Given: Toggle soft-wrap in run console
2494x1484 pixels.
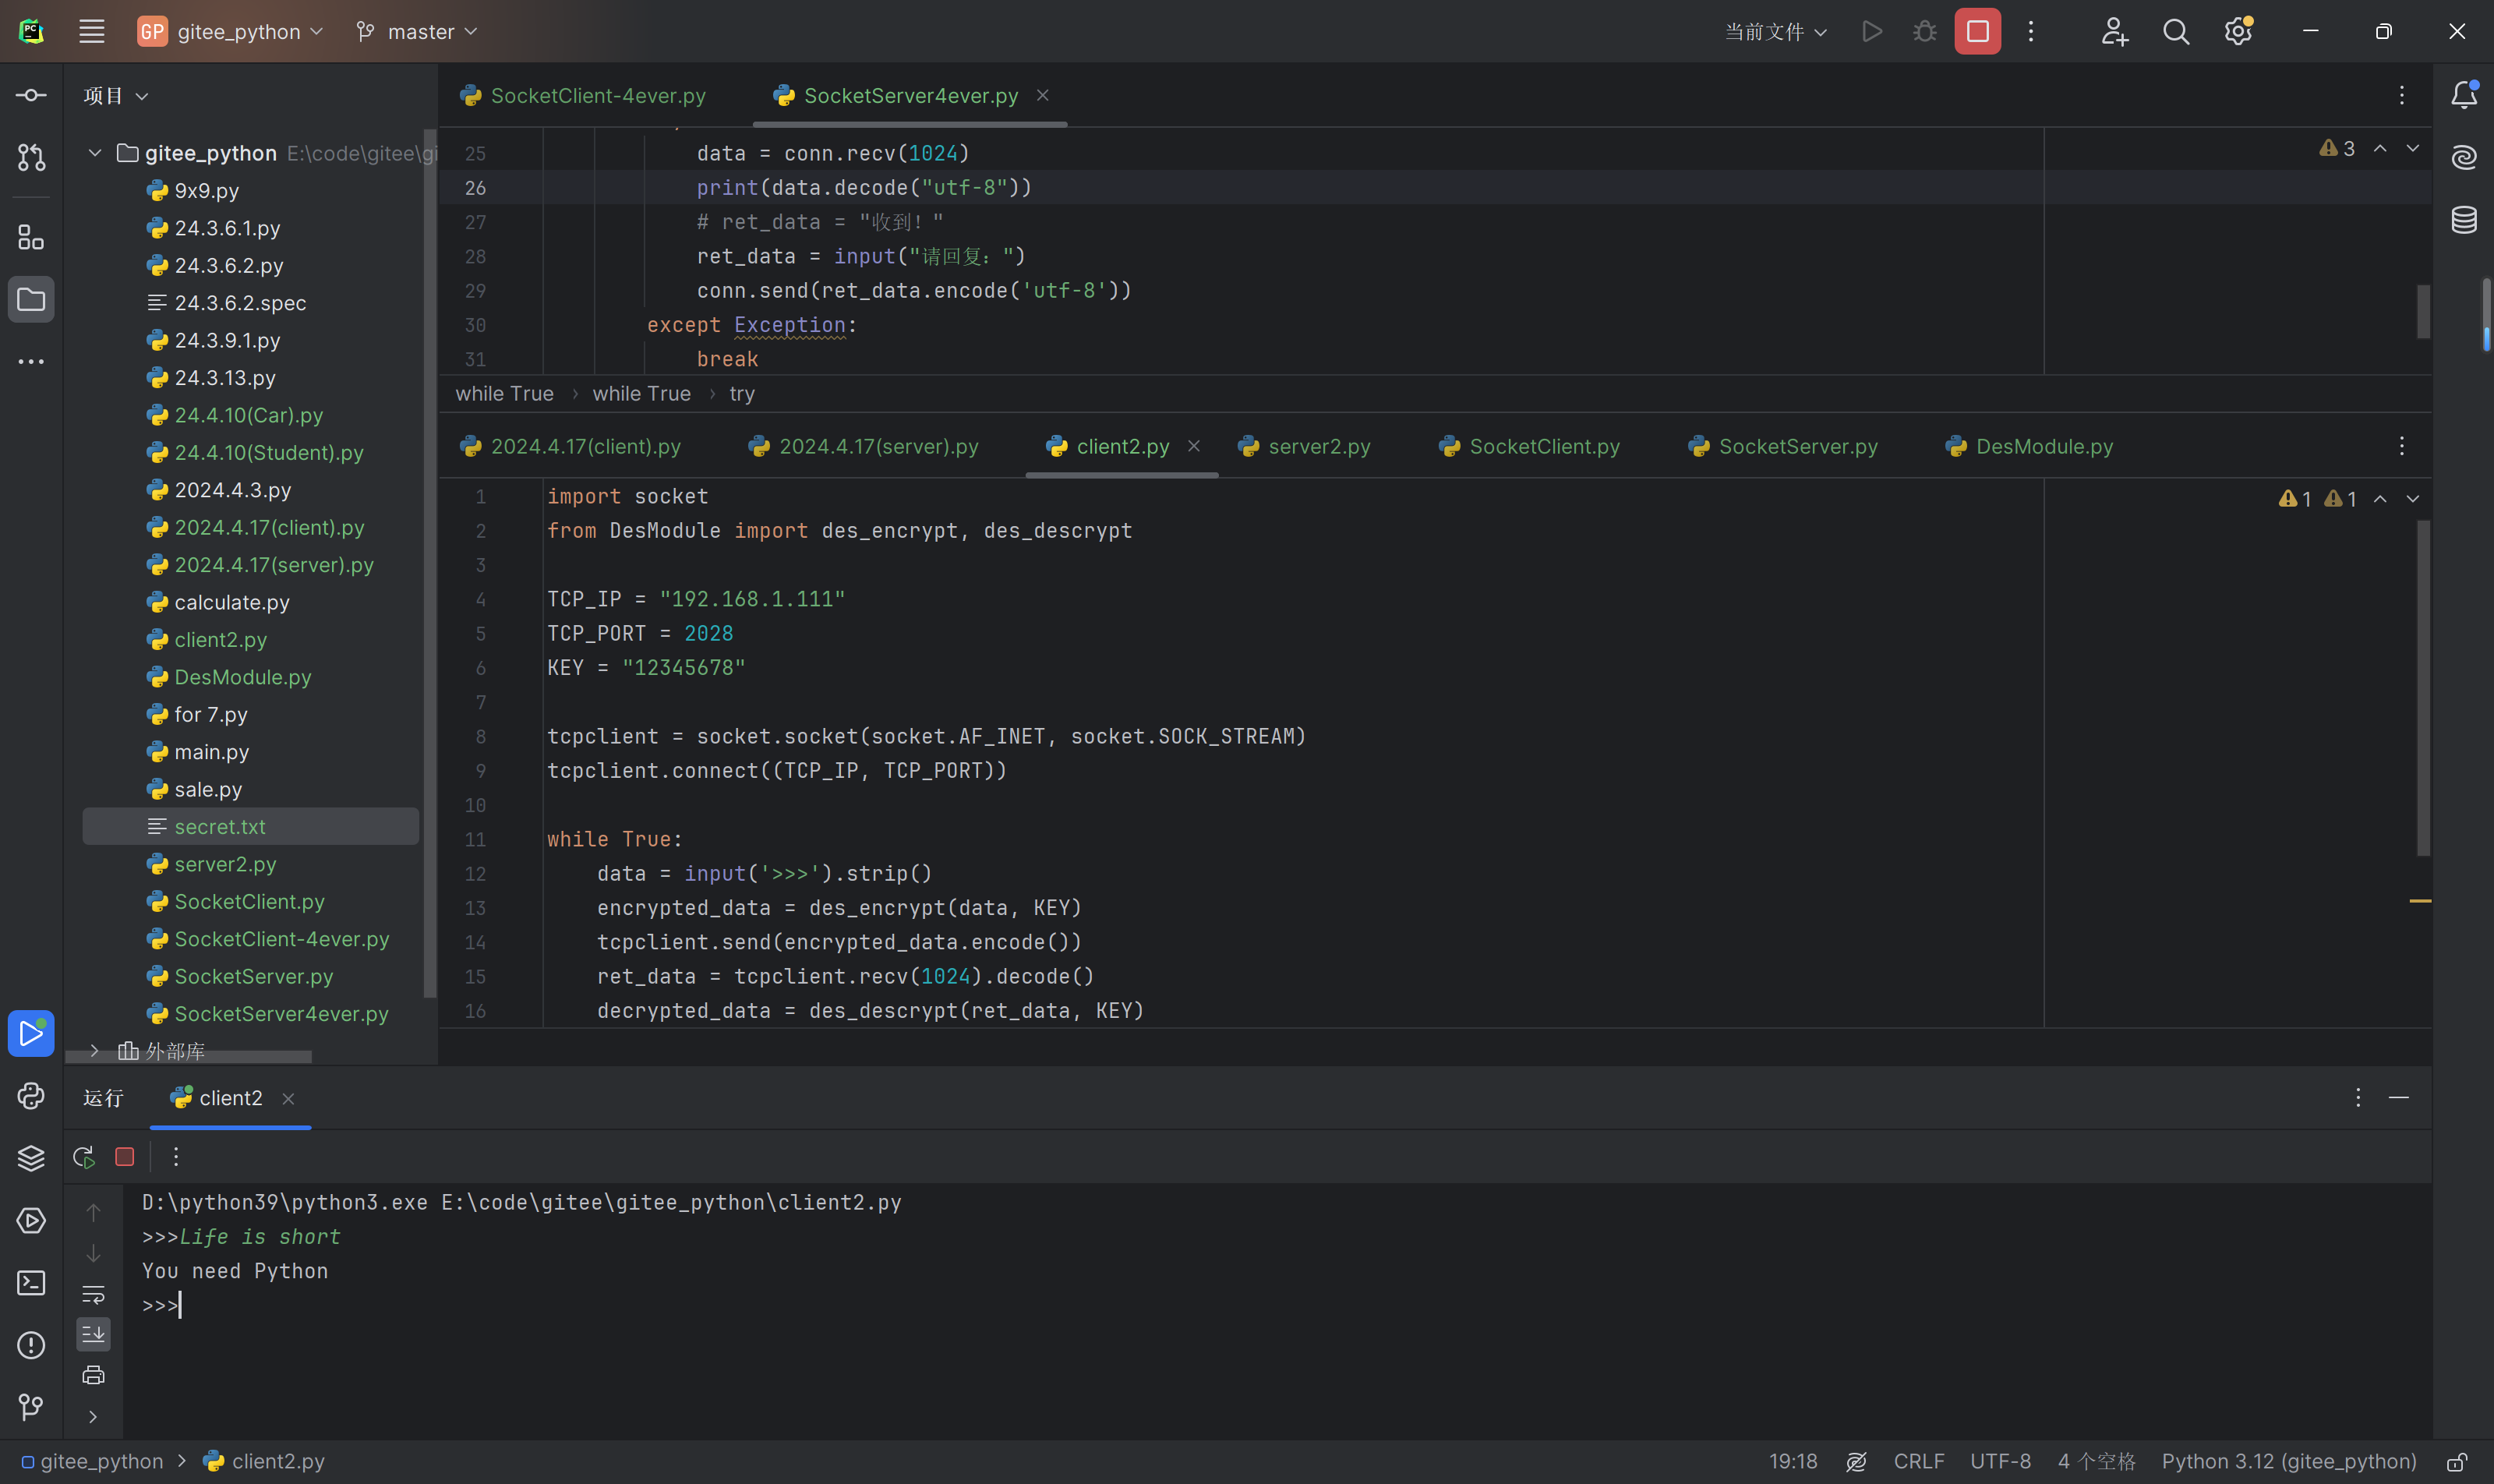Looking at the screenshot, I should coord(93,1294).
